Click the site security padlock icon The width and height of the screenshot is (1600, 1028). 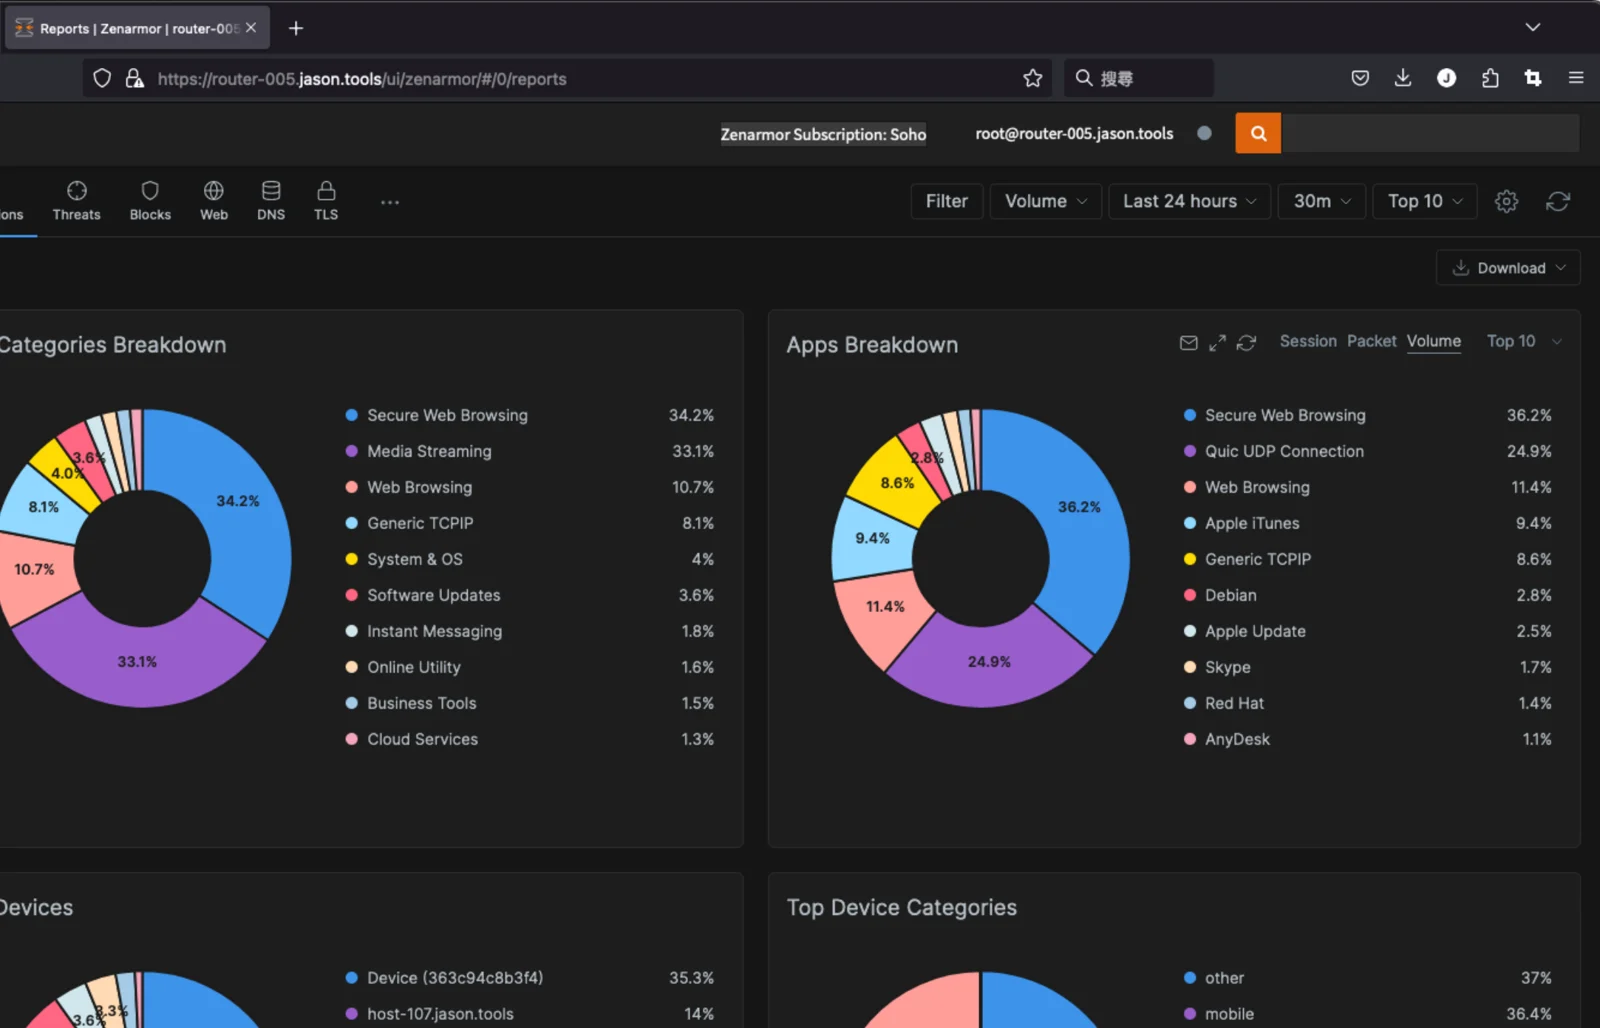134,78
